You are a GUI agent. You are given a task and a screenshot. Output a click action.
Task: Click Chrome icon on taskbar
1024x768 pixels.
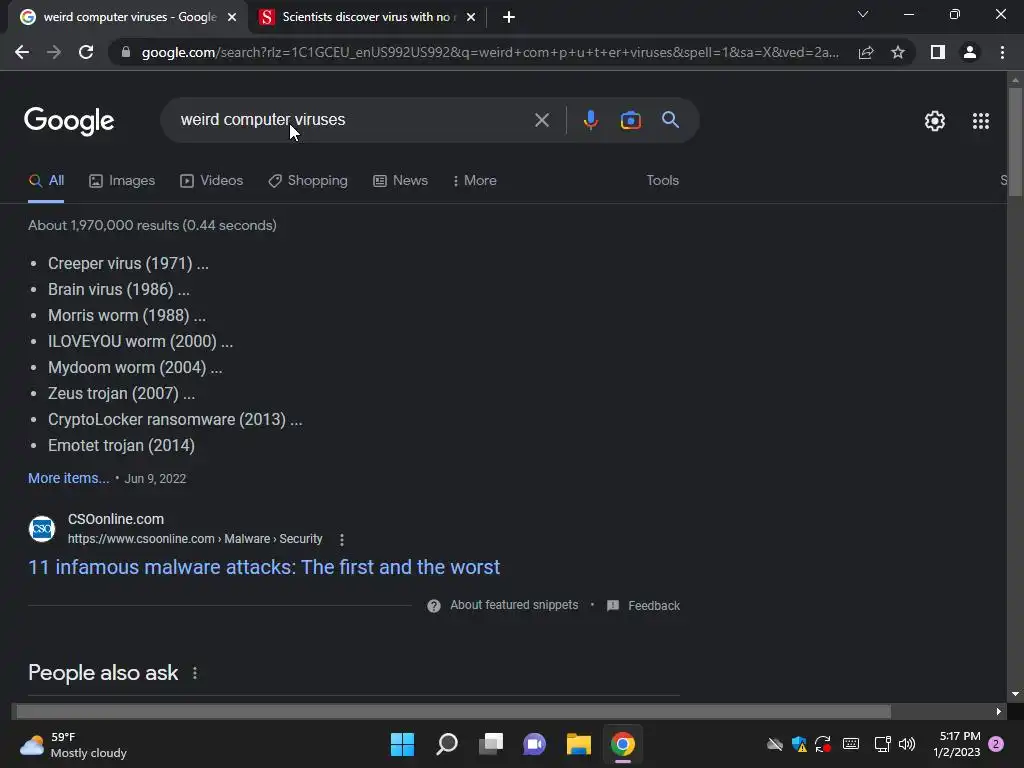coord(622,744)
